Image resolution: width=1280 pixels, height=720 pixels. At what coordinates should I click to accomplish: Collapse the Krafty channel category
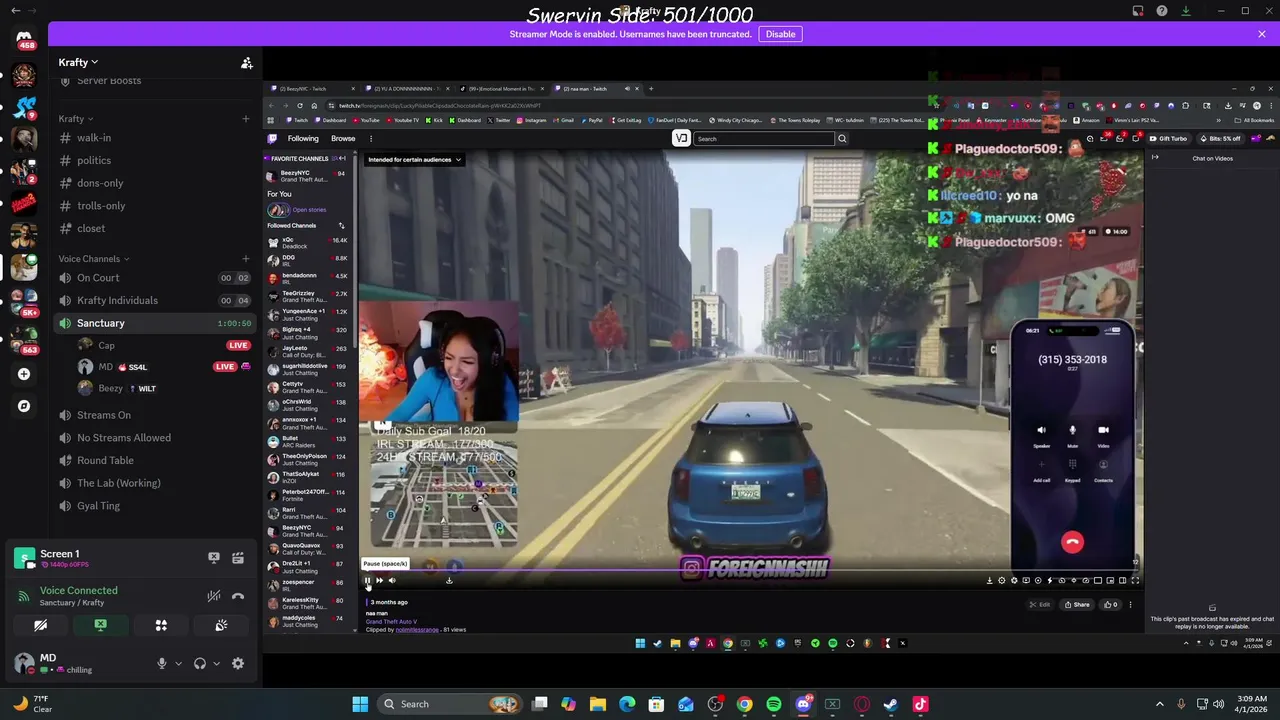point(76,119)
